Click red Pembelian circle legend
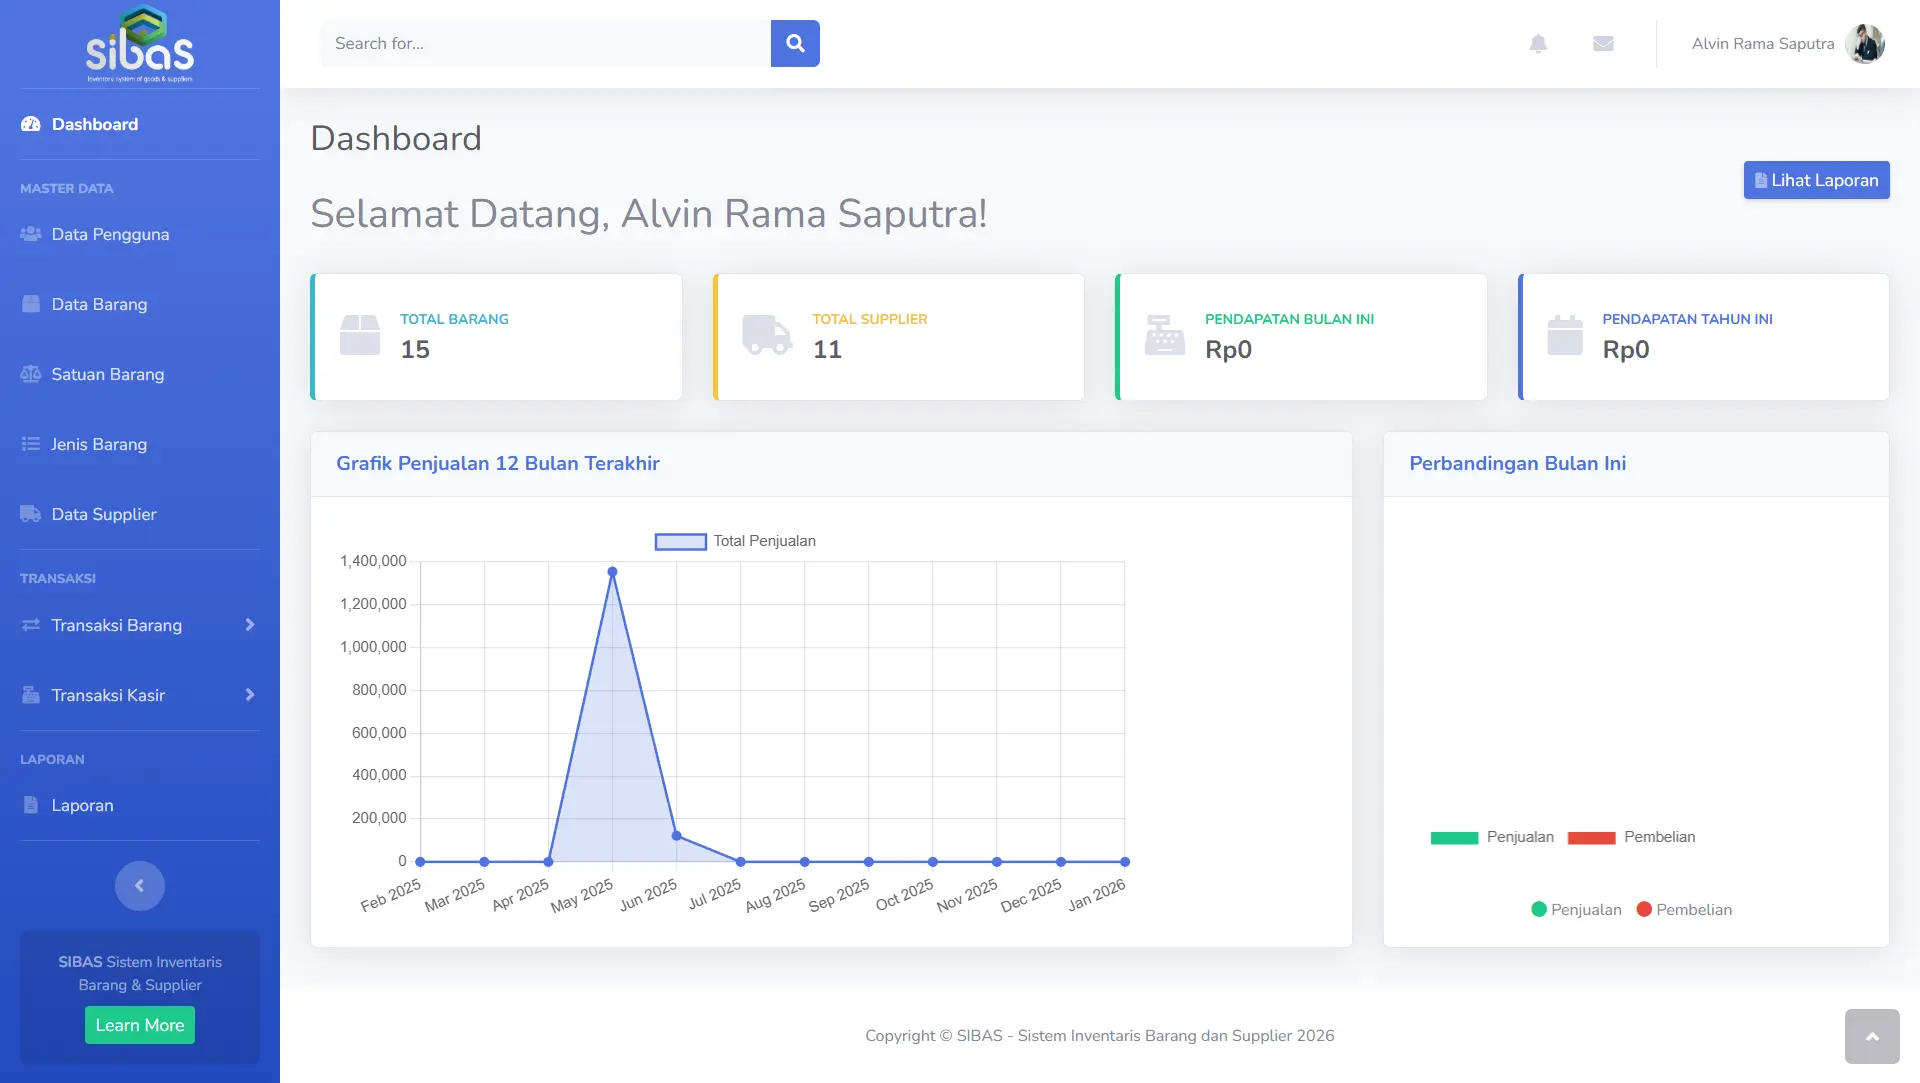 (1684, 909)
